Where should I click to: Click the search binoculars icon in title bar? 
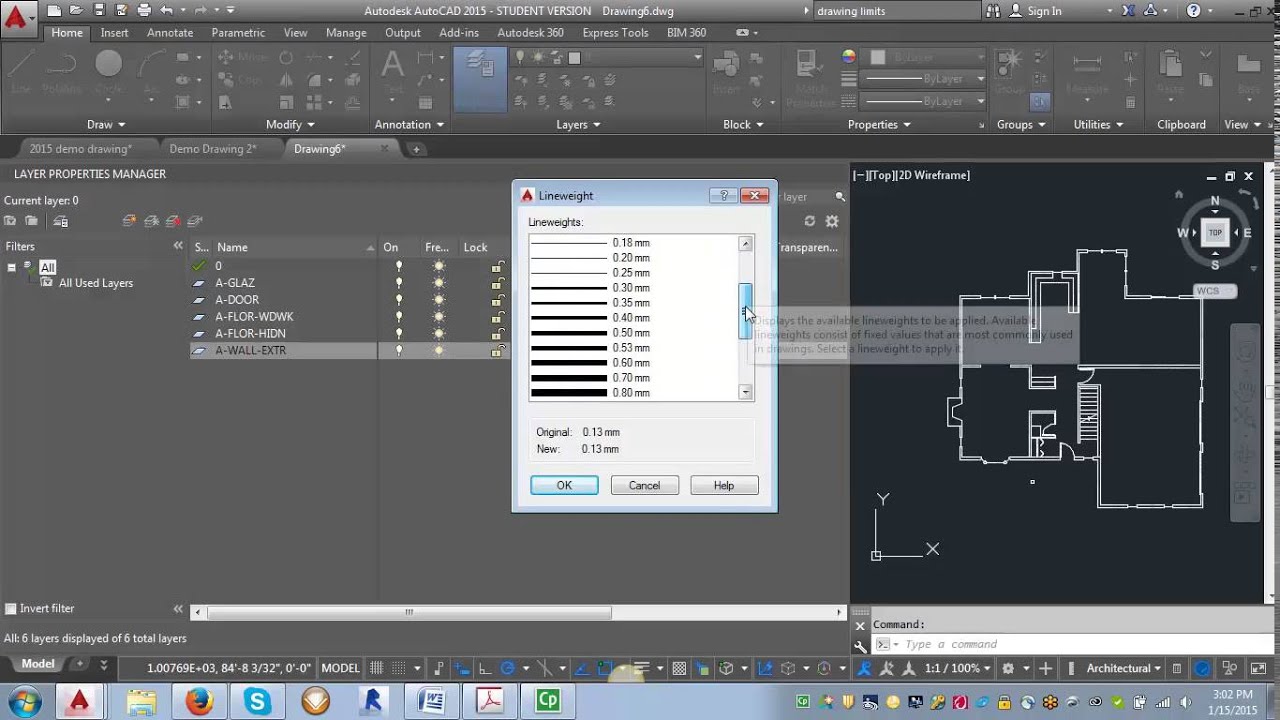point(993,11)
